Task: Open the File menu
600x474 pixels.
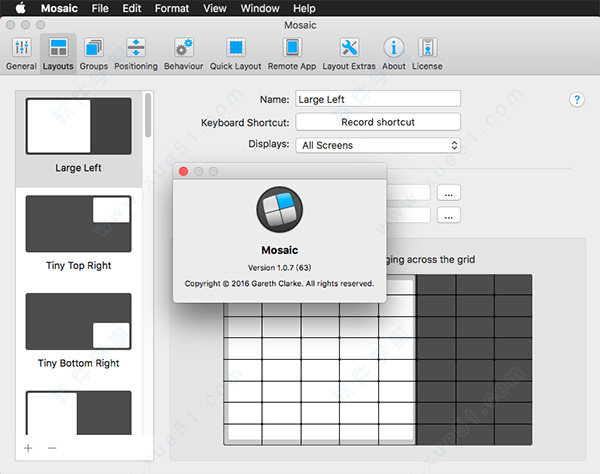Action: click(100, 8)
